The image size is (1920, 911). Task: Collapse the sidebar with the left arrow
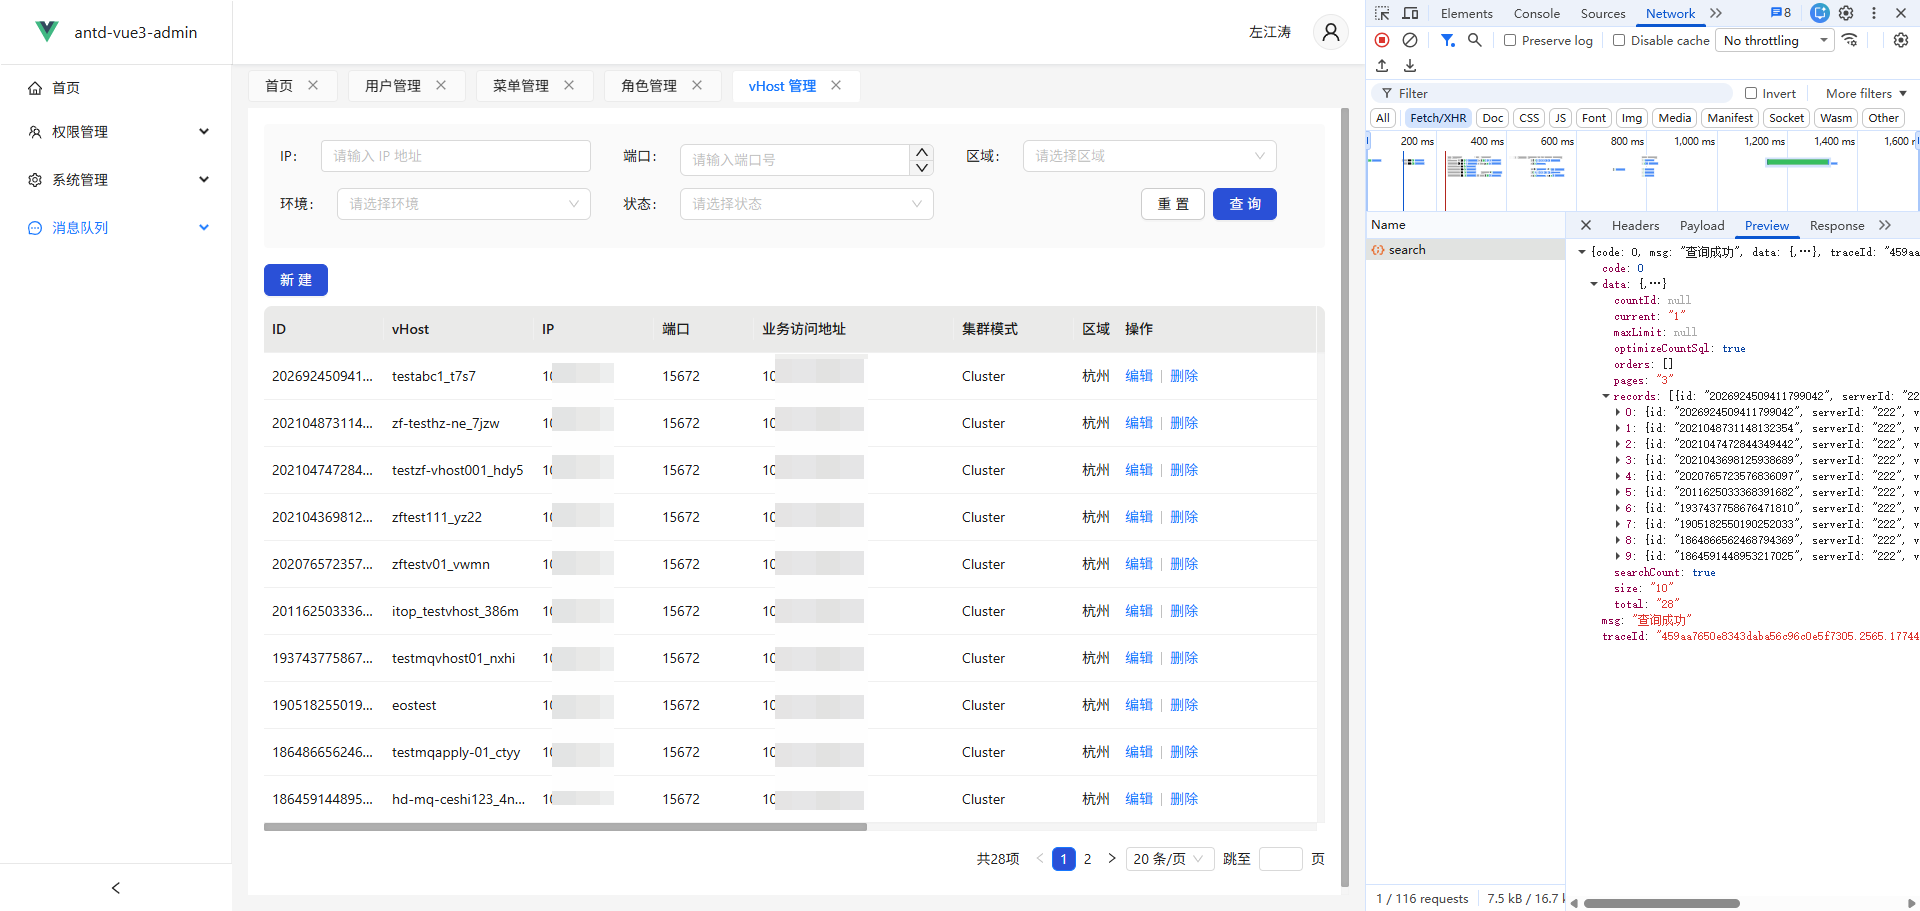pyautogui.click(x=116, y=888)
